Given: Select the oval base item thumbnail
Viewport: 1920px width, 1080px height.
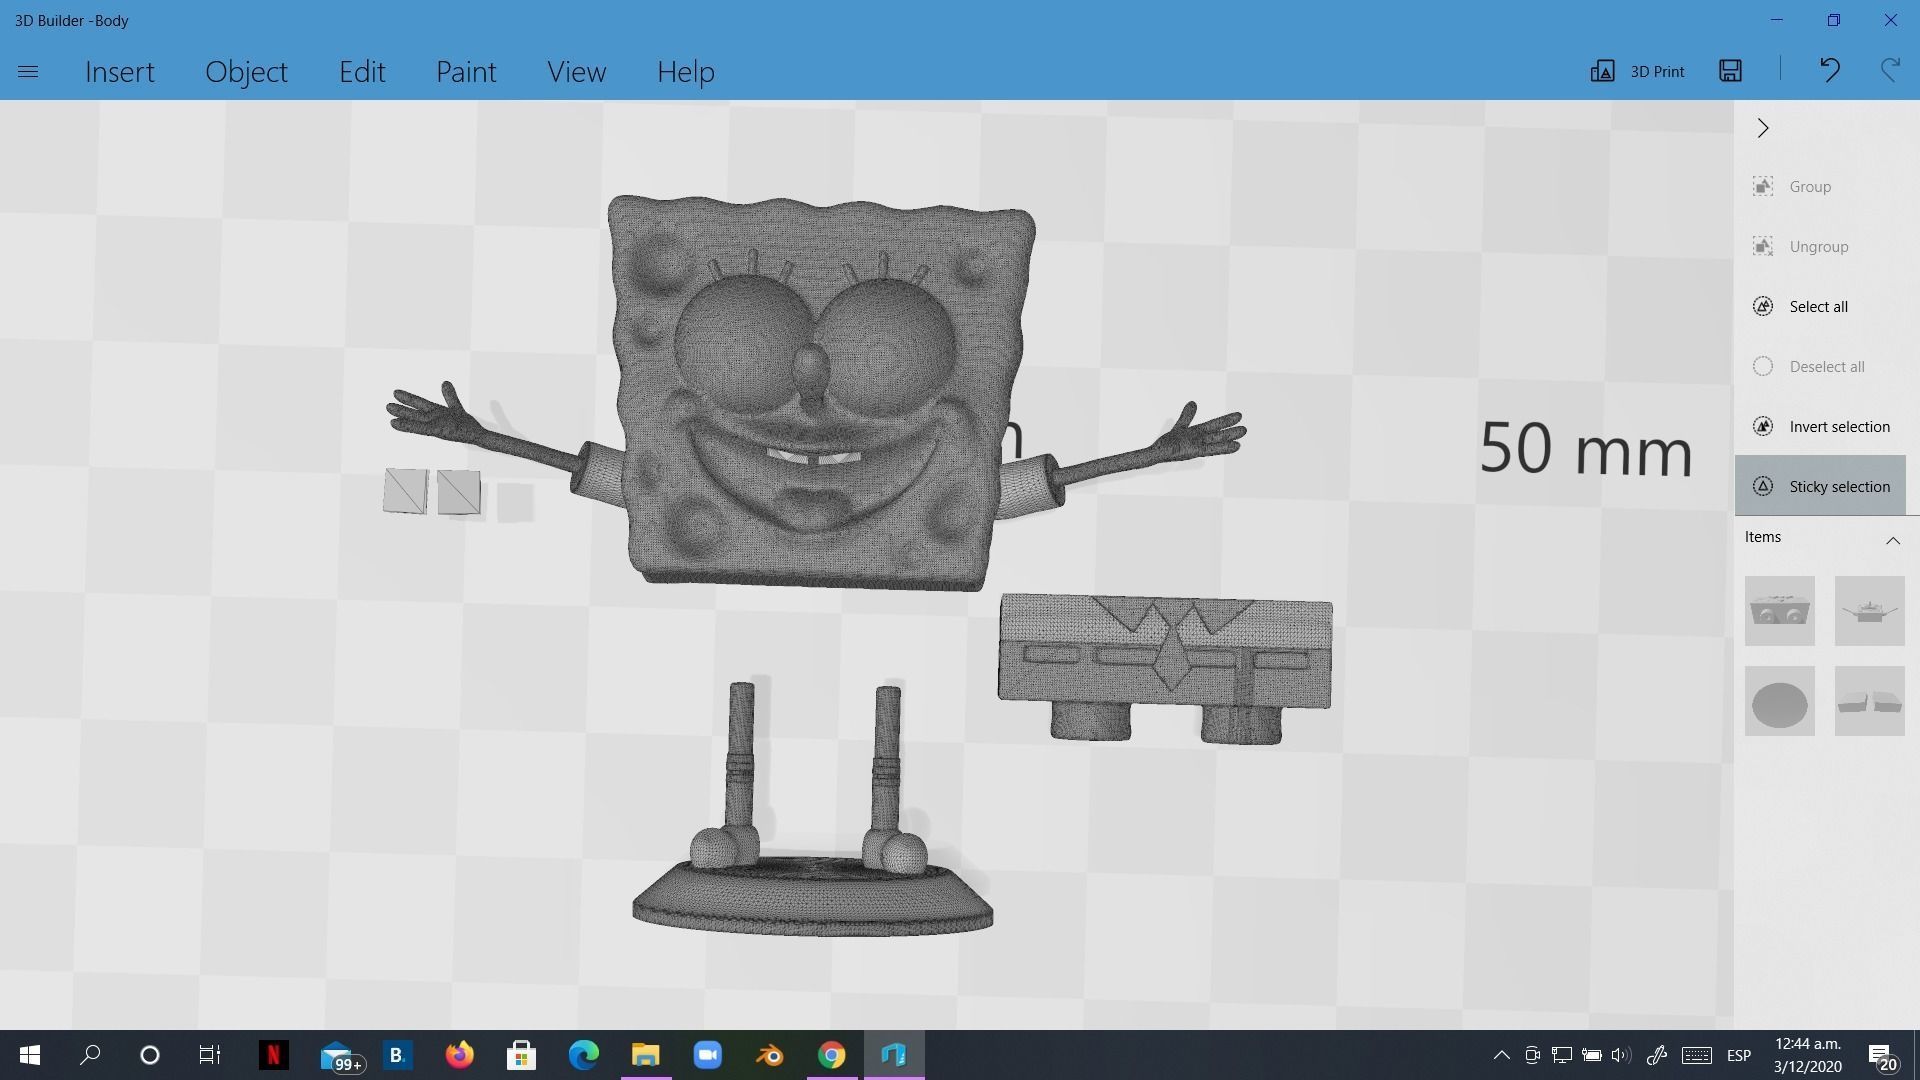Looking at the screenshot, I should tap(1780, 702).
